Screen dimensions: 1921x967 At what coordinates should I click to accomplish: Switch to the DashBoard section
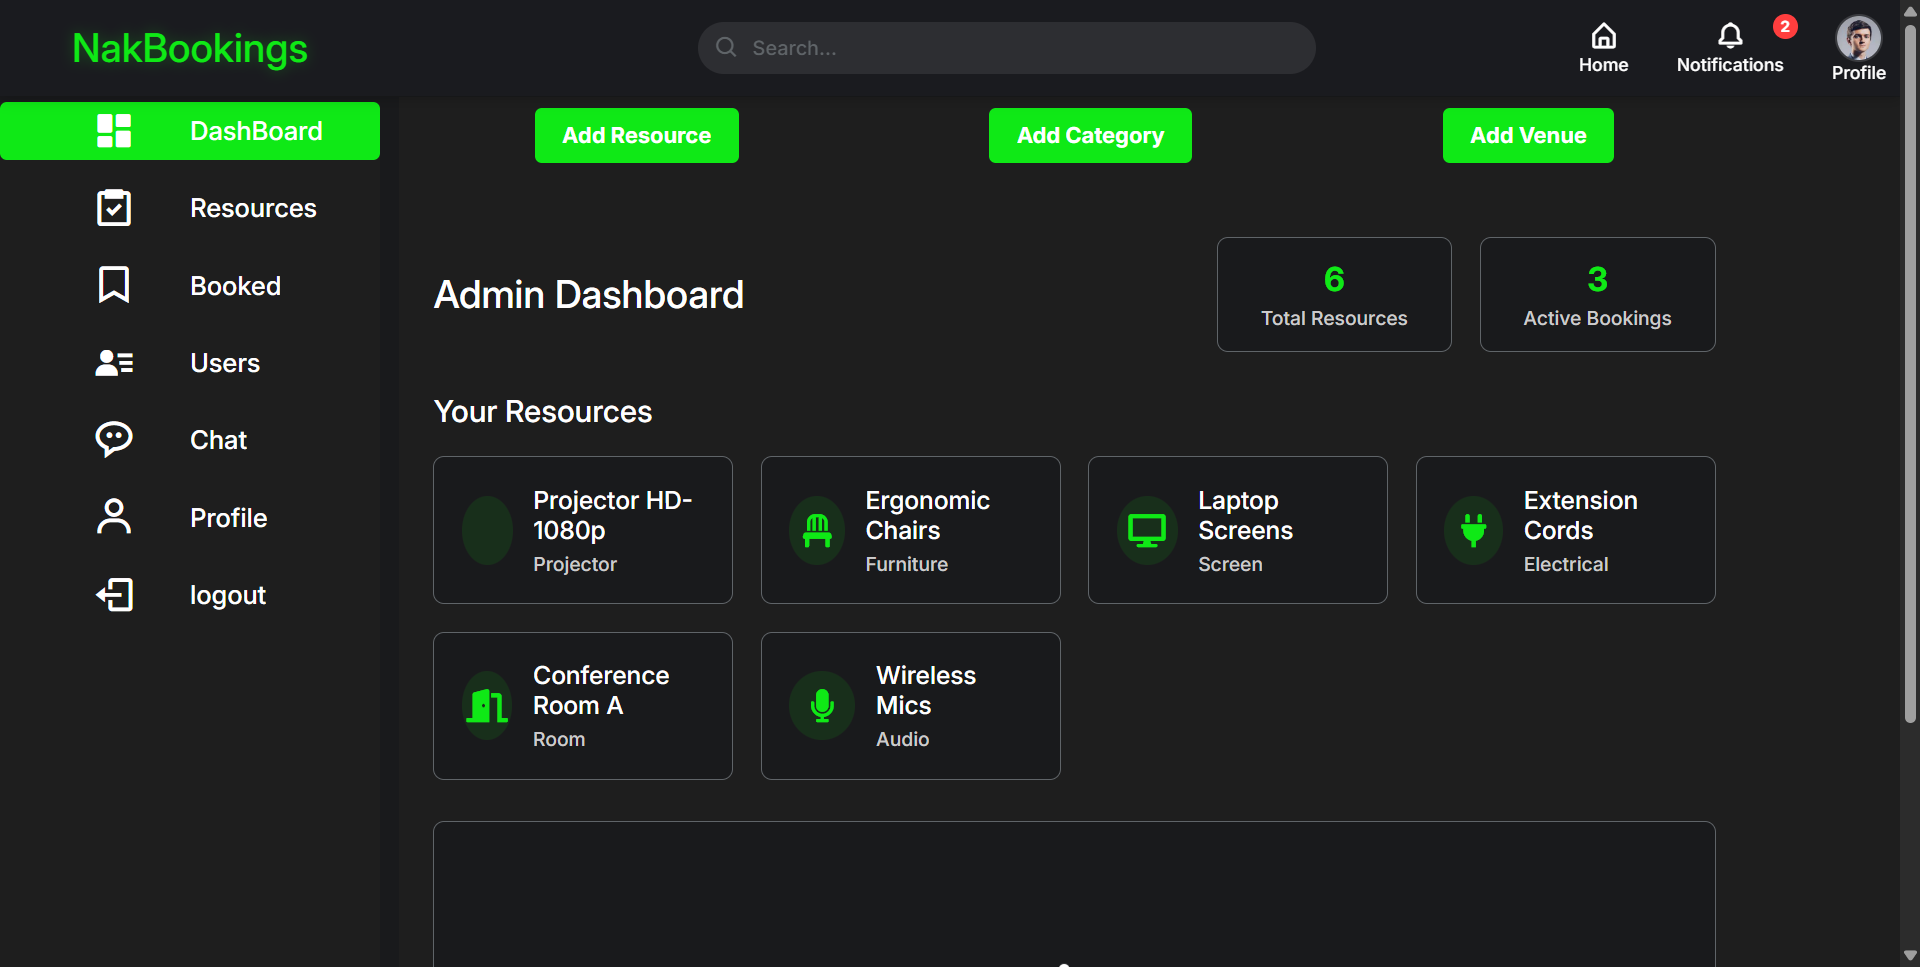click(190, 130)
